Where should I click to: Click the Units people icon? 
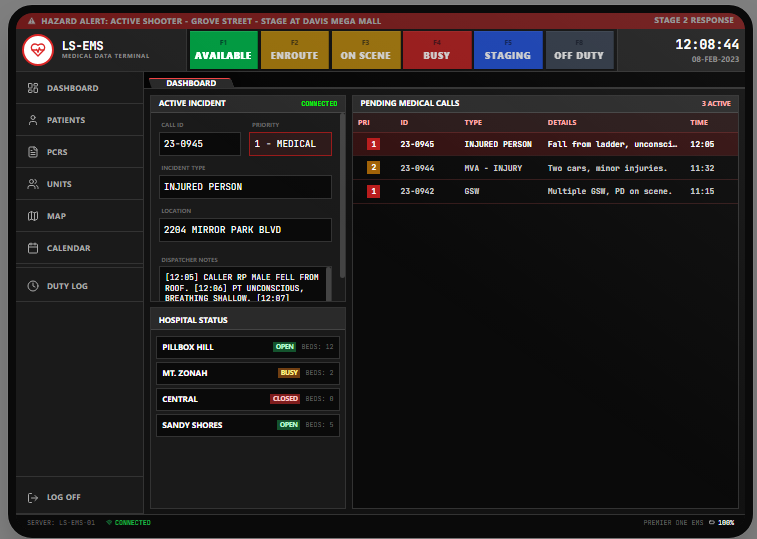(x=33, y=184)
